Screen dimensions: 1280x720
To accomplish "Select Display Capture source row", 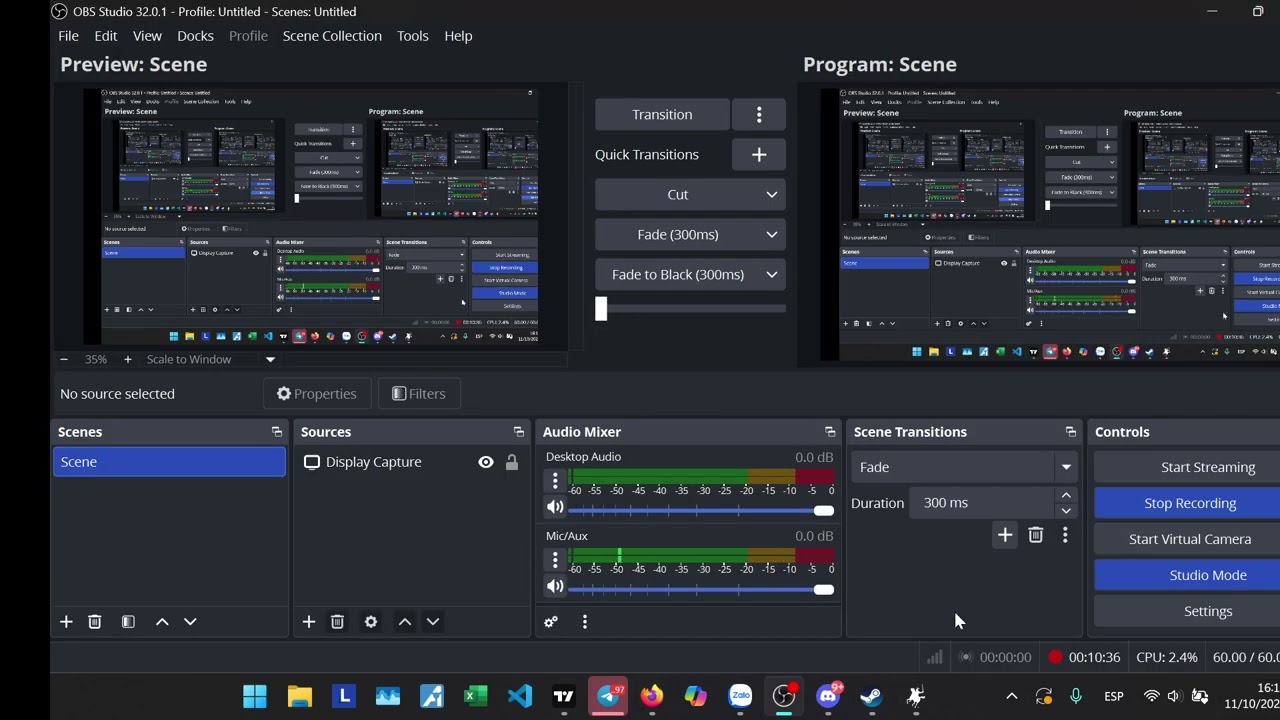I will [x=412, y=462].
